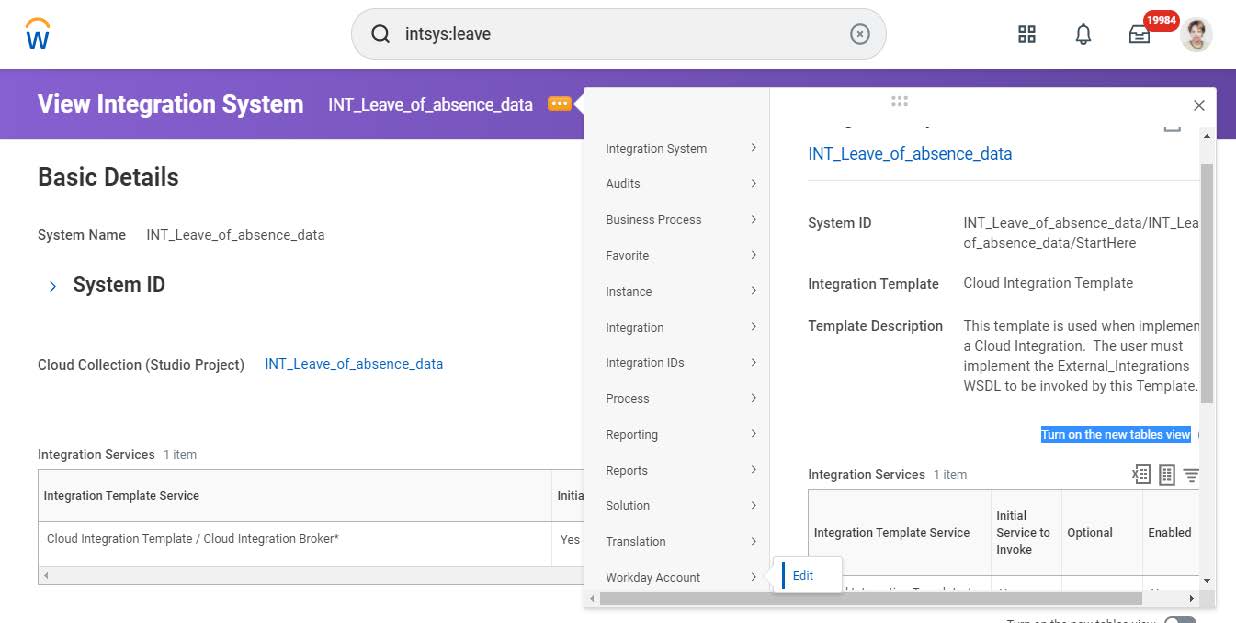
Task: Expand Integration IDs chevron arrow
Action: (x=753, y=362)
